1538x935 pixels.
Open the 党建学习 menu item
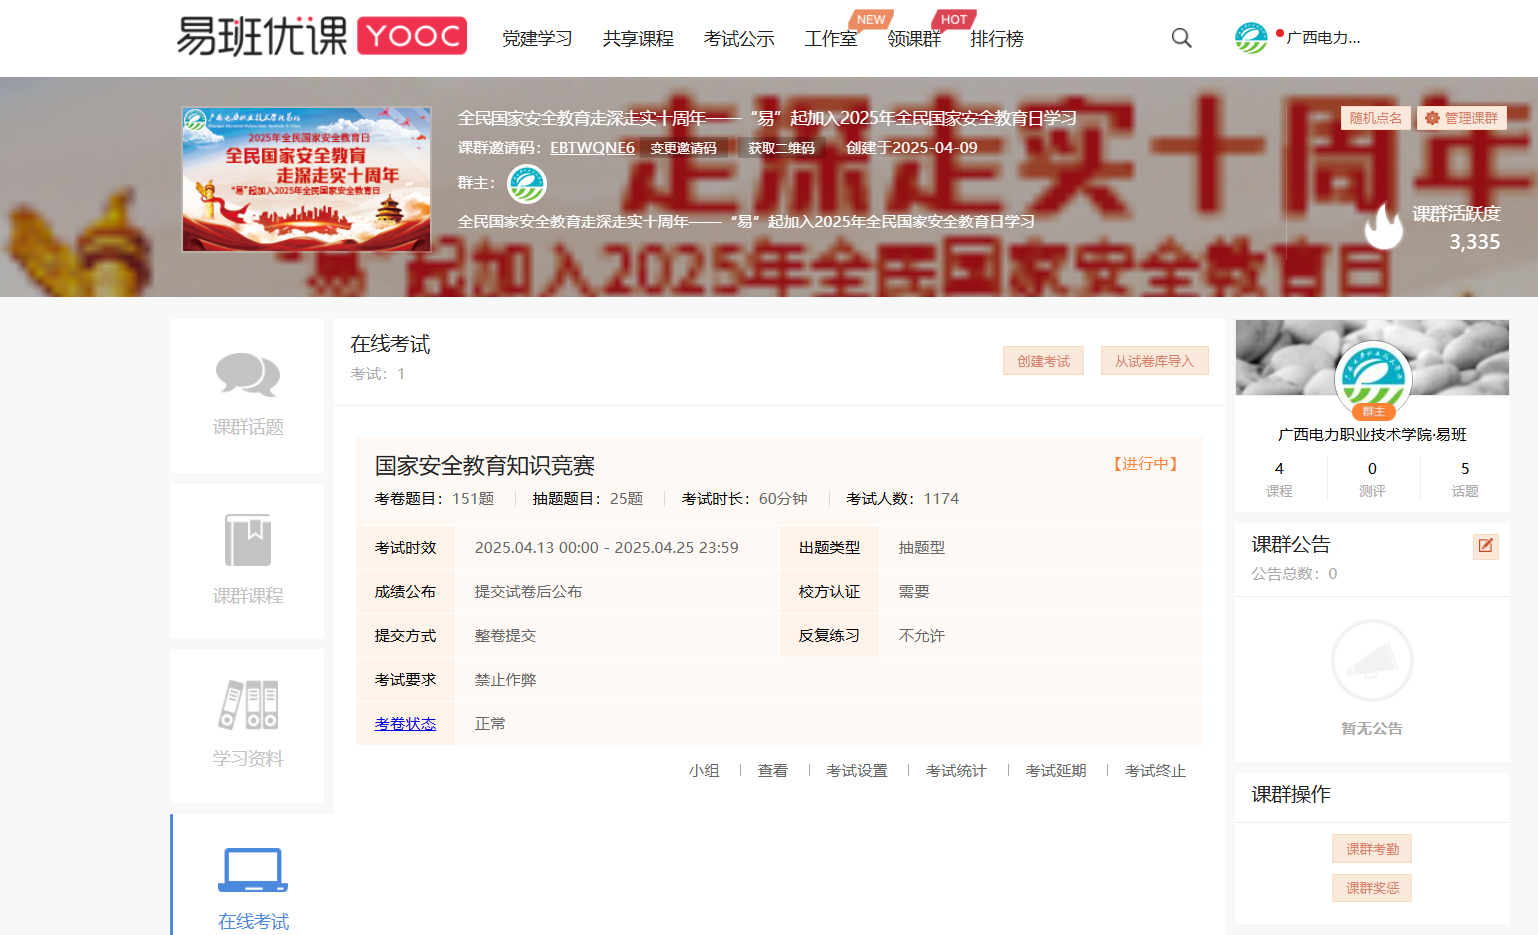[x=537, y=38]
